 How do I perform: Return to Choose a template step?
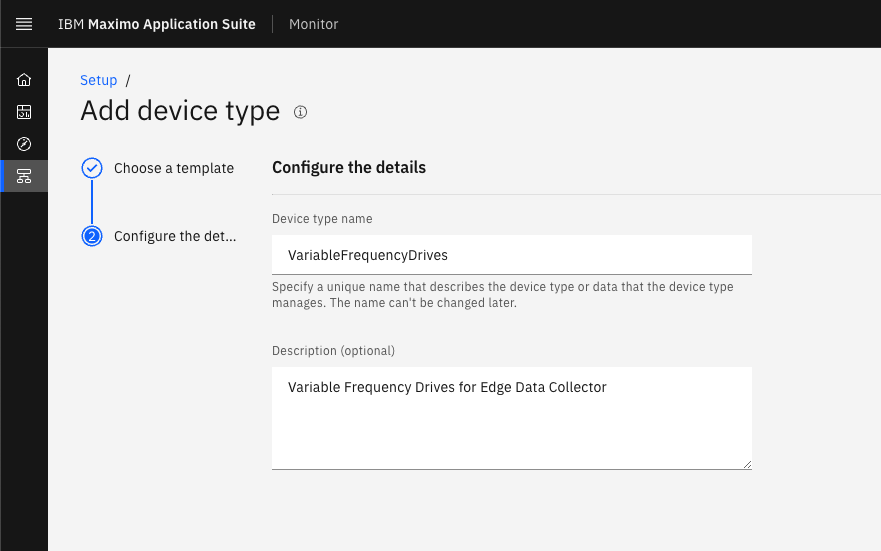tap(174, 168)
